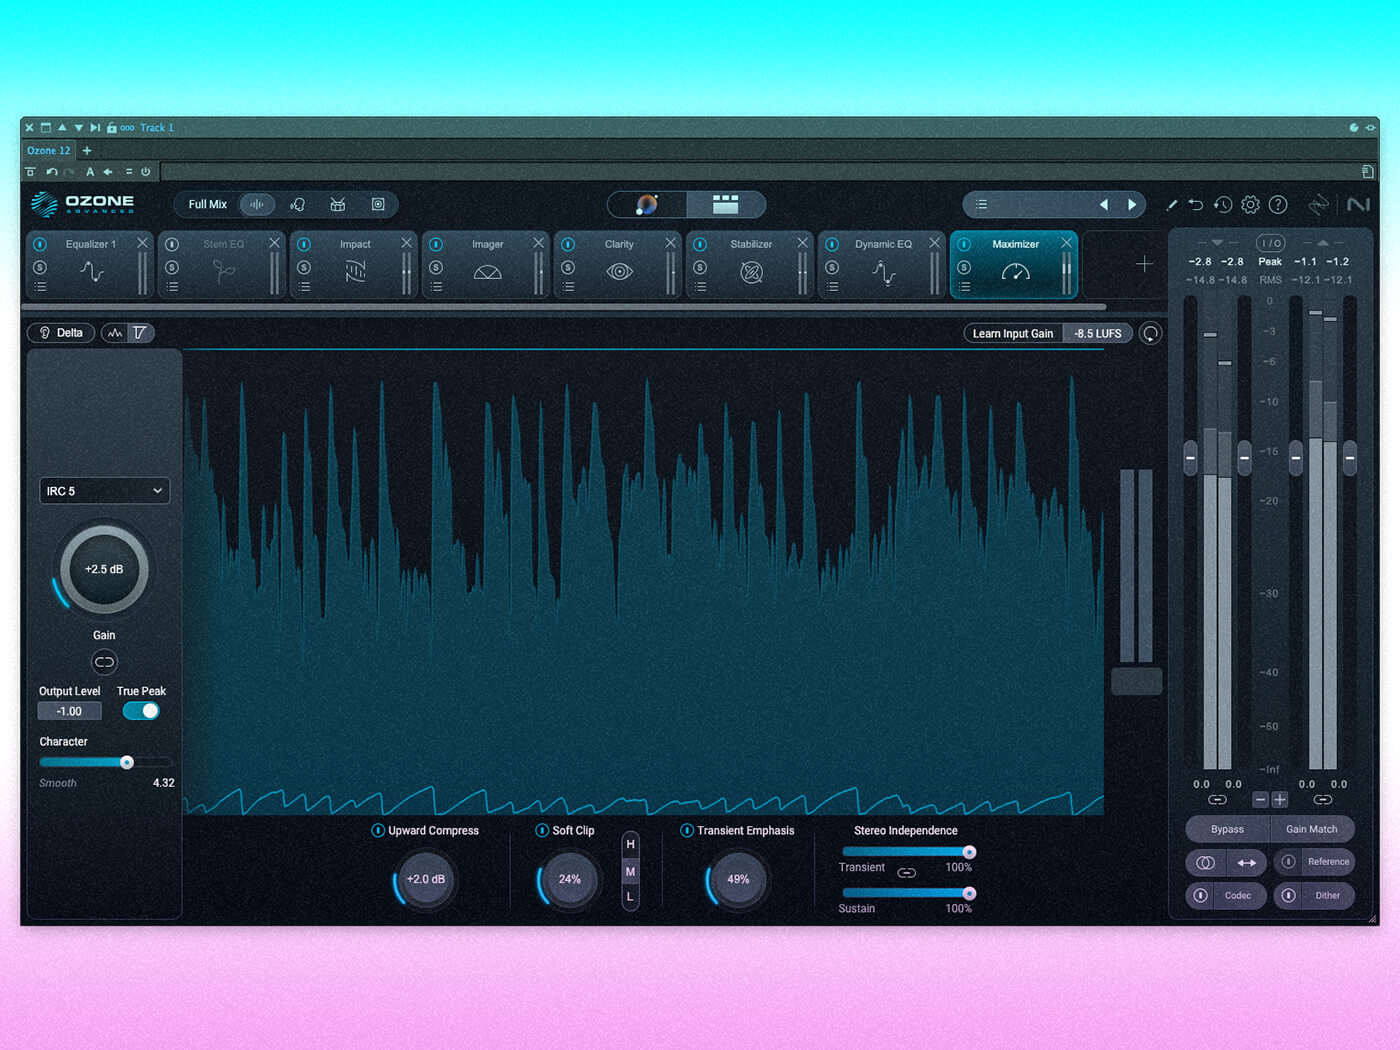Click the help question mark icon

tap(1278, 205)
